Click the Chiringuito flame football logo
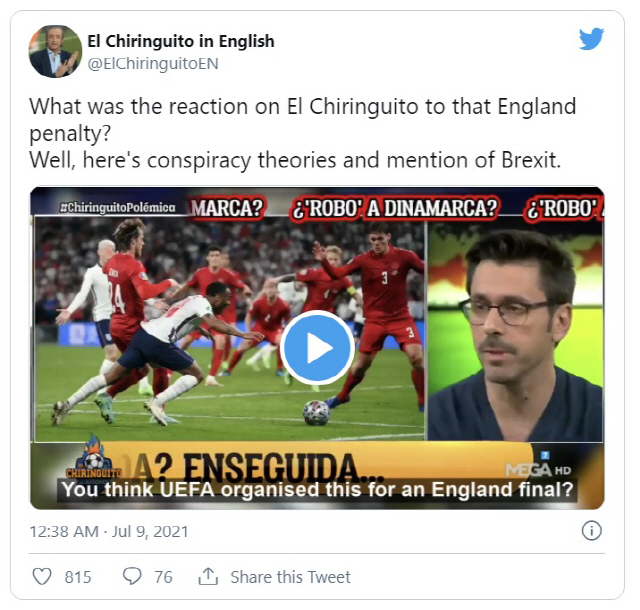This screenshot has width=640, height=610. tap(94, 457)
